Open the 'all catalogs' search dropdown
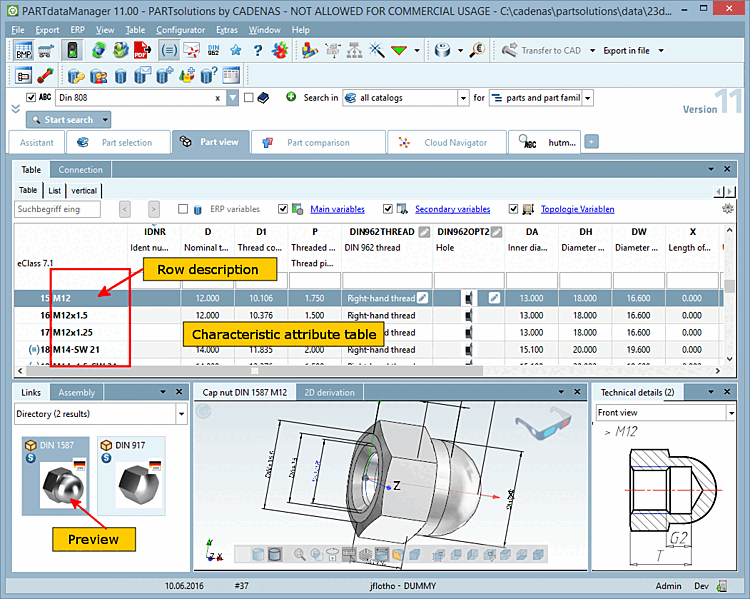750x599 pixels. coord(462,98)
